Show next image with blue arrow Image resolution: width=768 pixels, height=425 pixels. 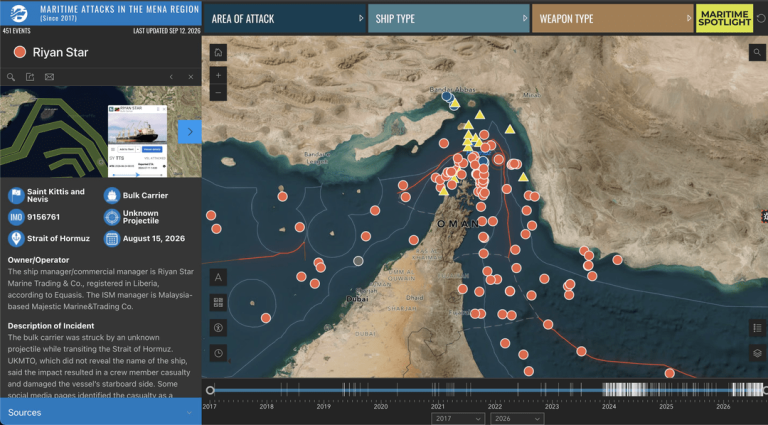[190, 132]
